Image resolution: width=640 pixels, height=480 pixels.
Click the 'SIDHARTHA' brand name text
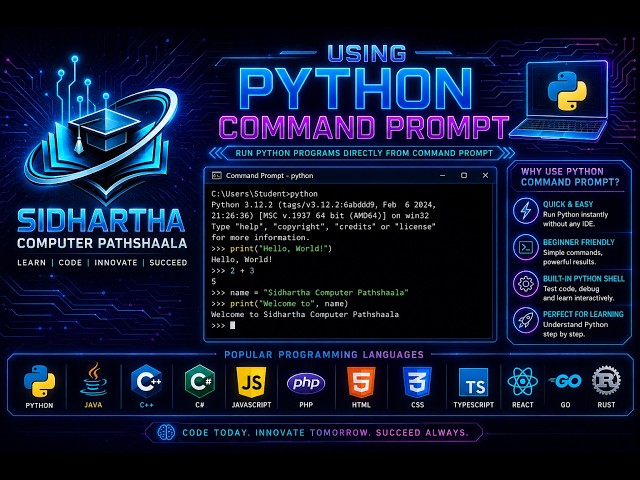101,221
